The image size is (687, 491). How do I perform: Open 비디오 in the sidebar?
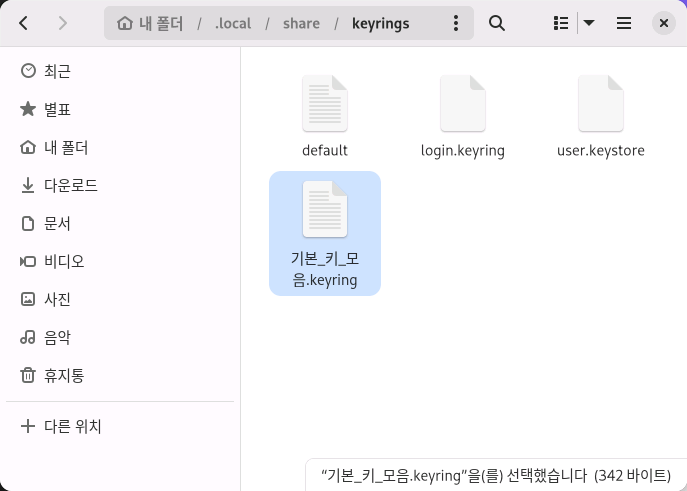[120, 261]
